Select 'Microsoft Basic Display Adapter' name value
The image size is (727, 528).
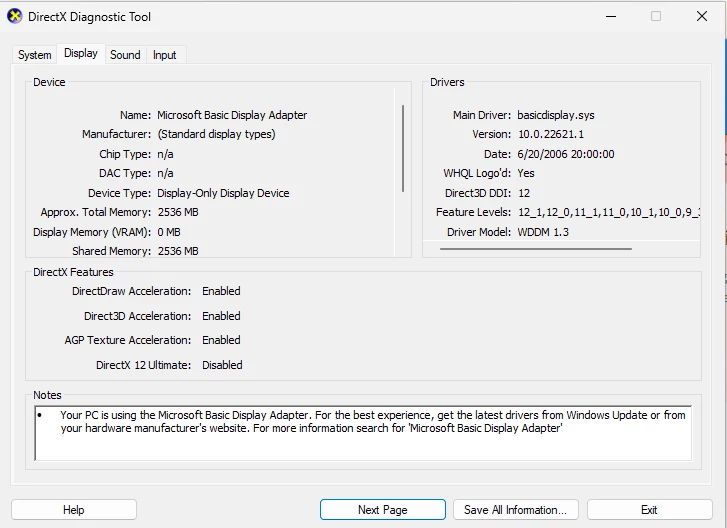pyautogui.click(x=232, y=115)
